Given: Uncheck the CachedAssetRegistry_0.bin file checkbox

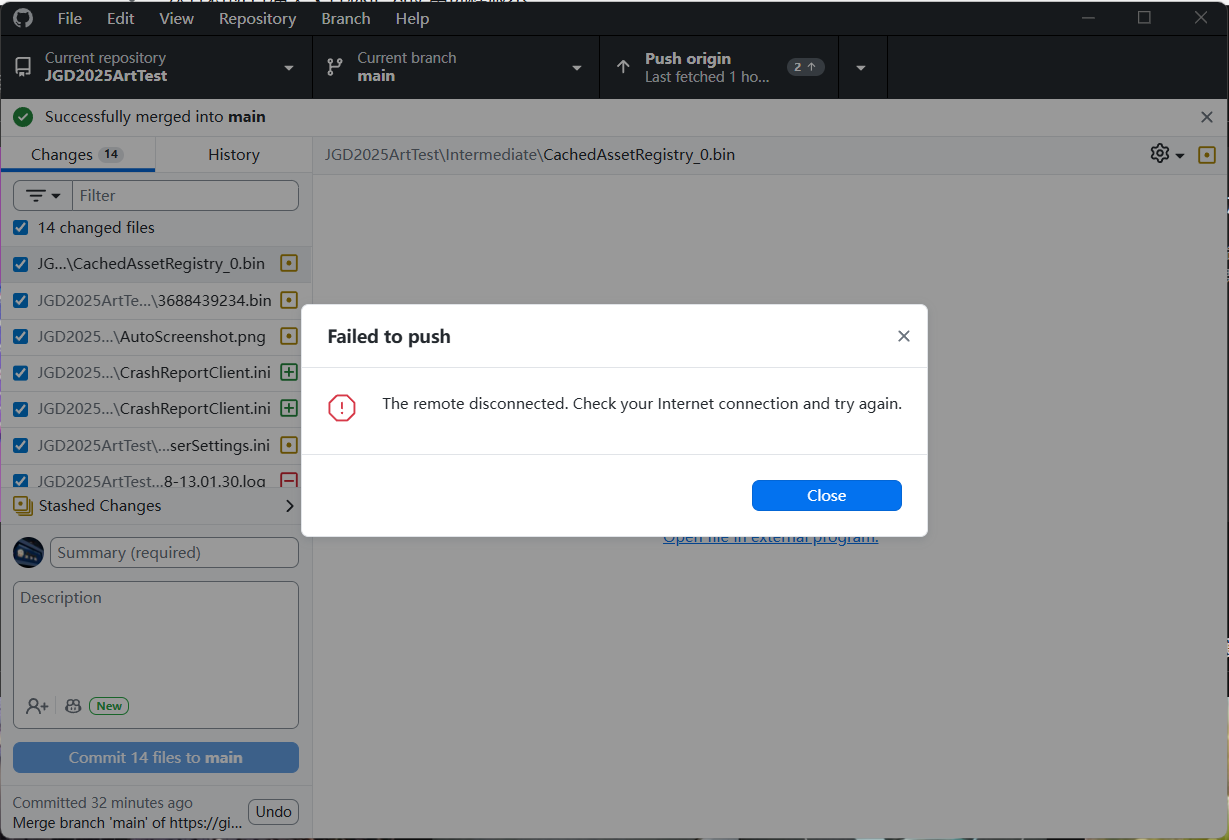Looking at the screenshot, I should point(21,264).
